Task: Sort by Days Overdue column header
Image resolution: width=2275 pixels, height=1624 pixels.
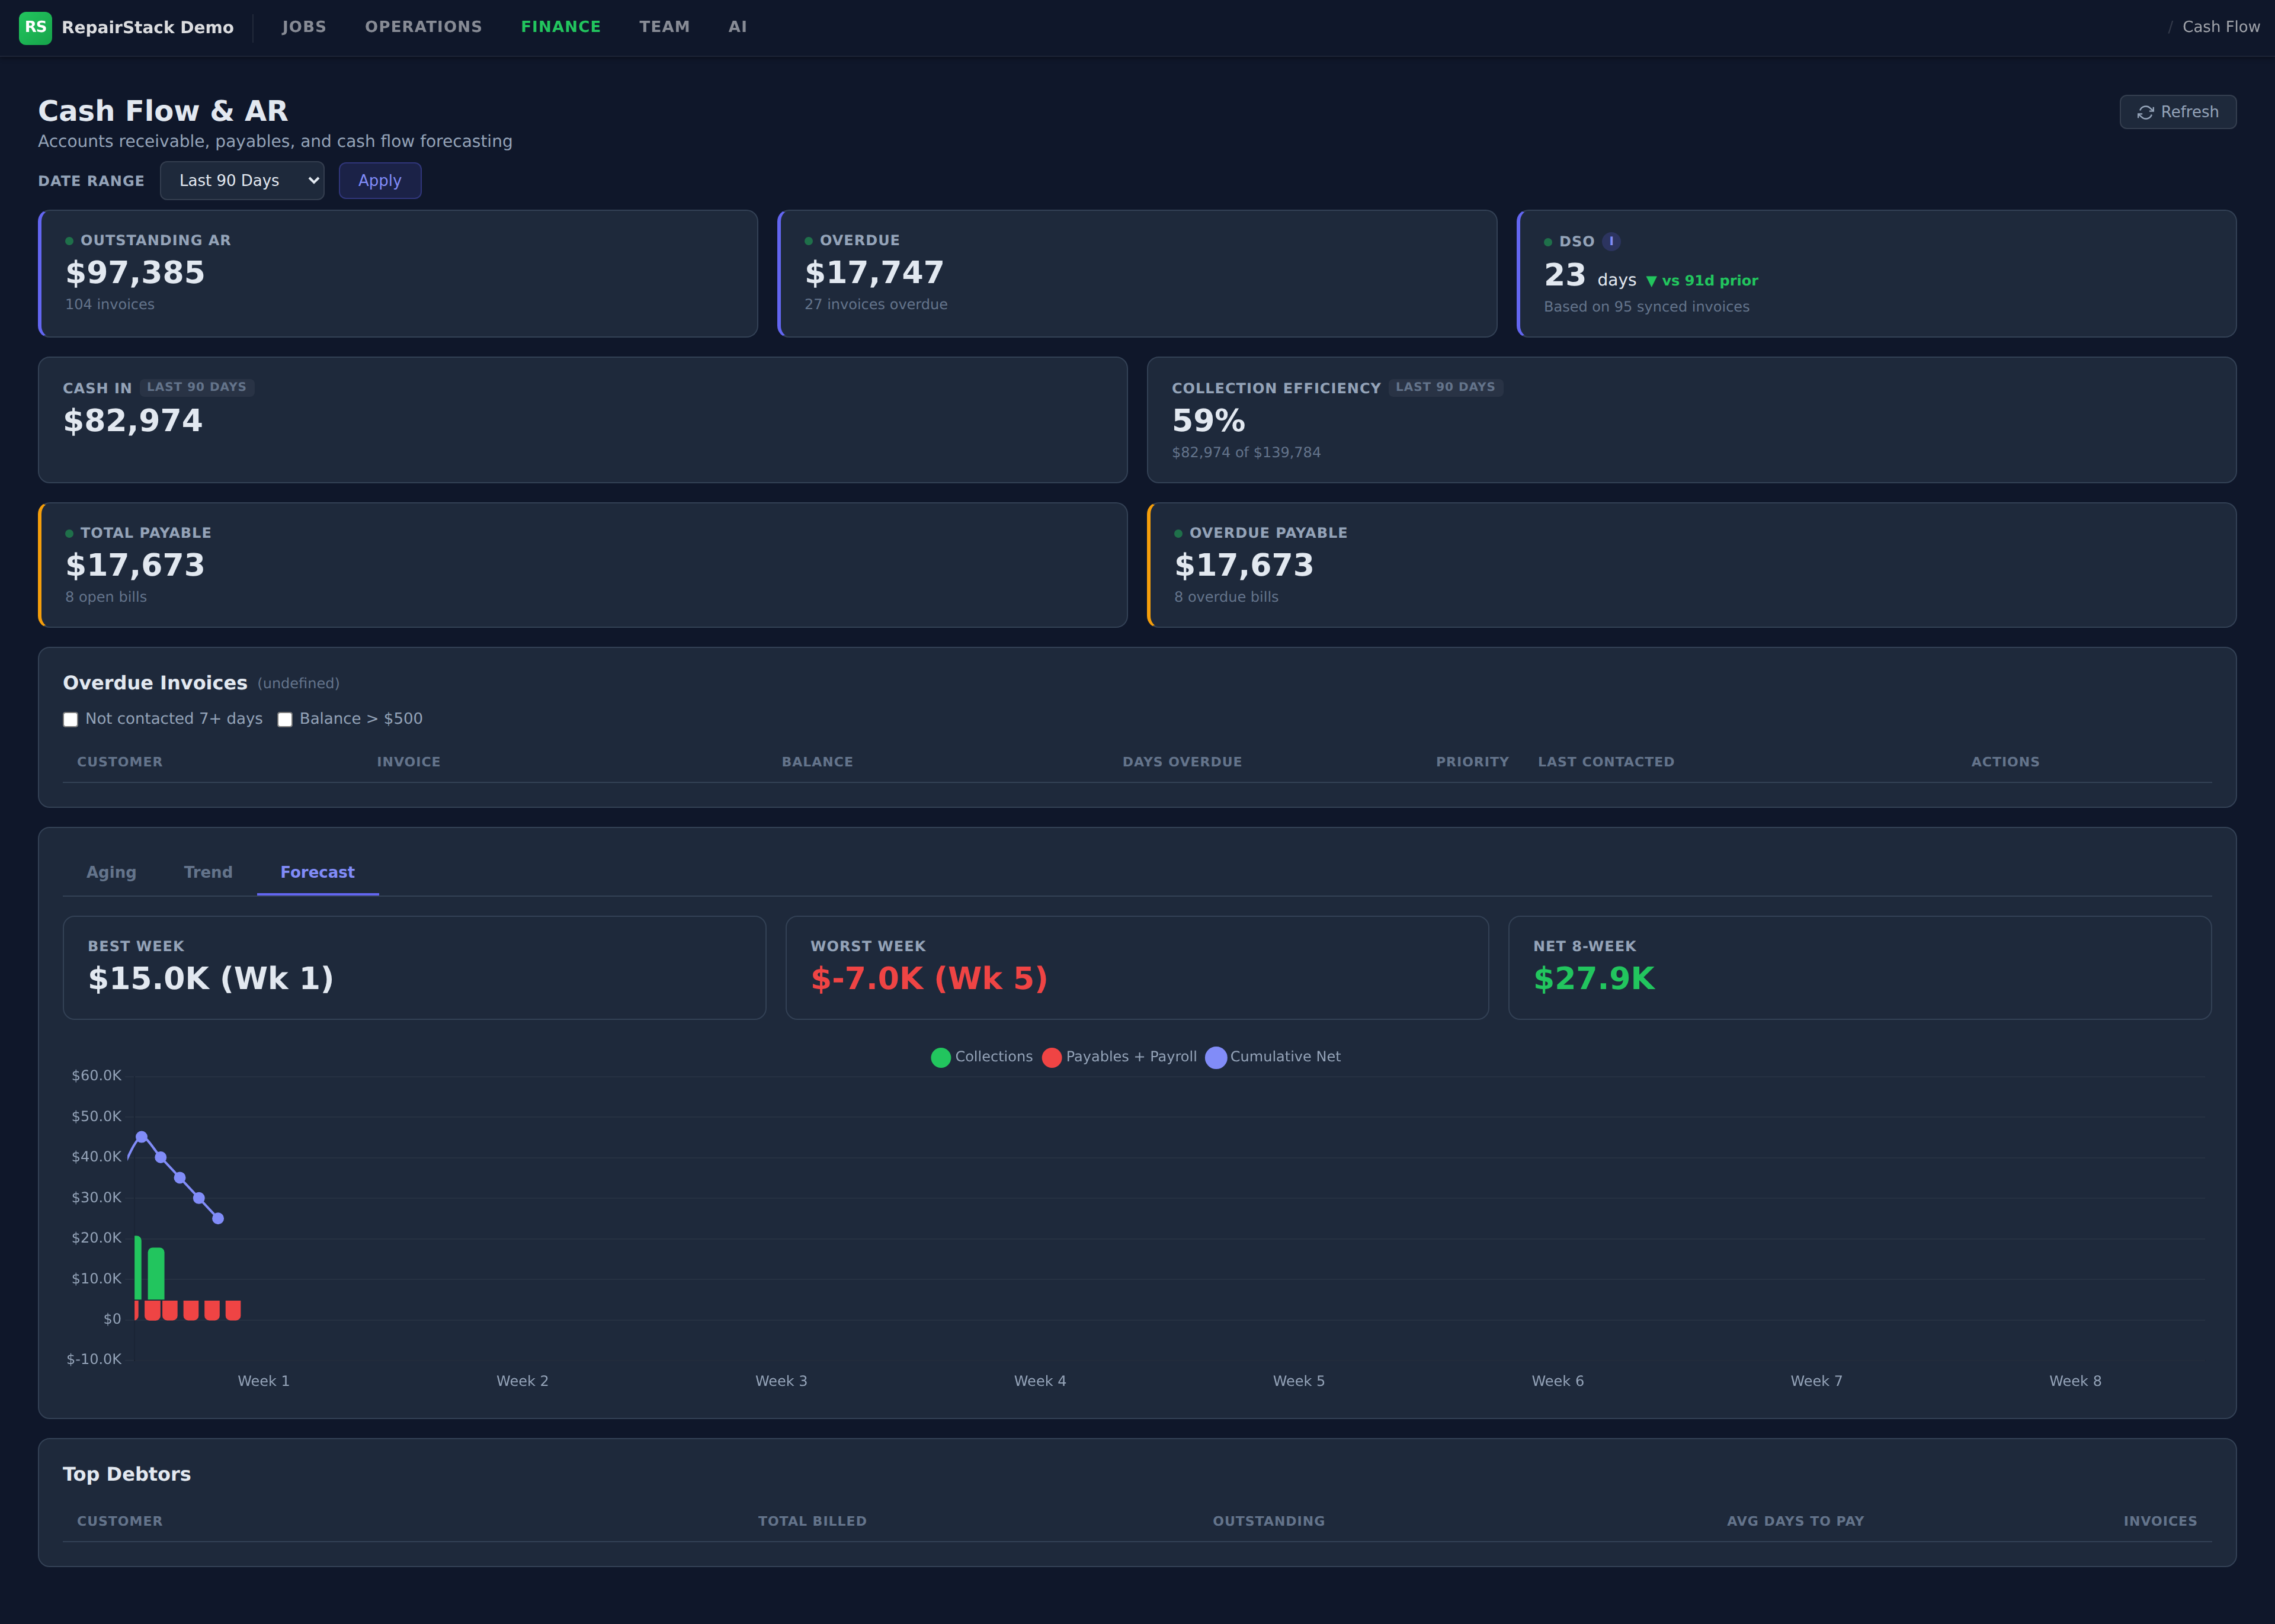Action: (x=1181, y=762)
